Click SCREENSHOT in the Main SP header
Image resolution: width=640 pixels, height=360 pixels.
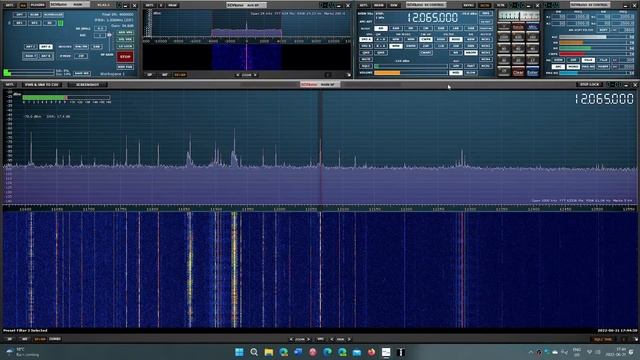click(87, 84)
